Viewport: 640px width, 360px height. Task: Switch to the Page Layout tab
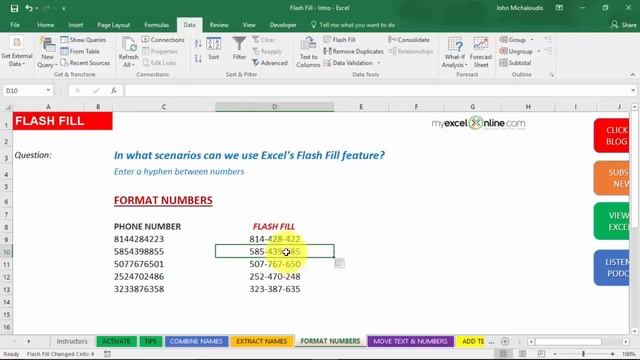click(x=113, y=25)
